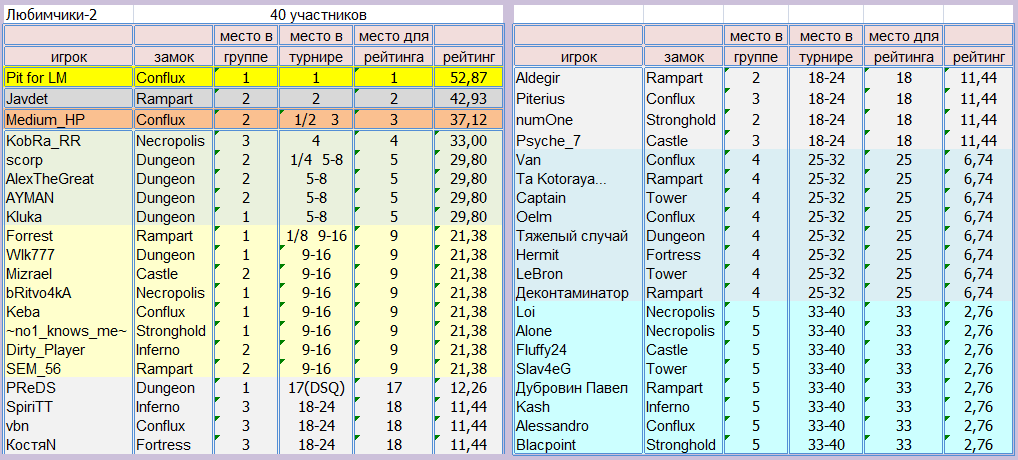Image resolution: width=1018 pixels, height=460 pixels.
Task: Select the 'Любимчики-2' title cell
Action: pos(68,14)
